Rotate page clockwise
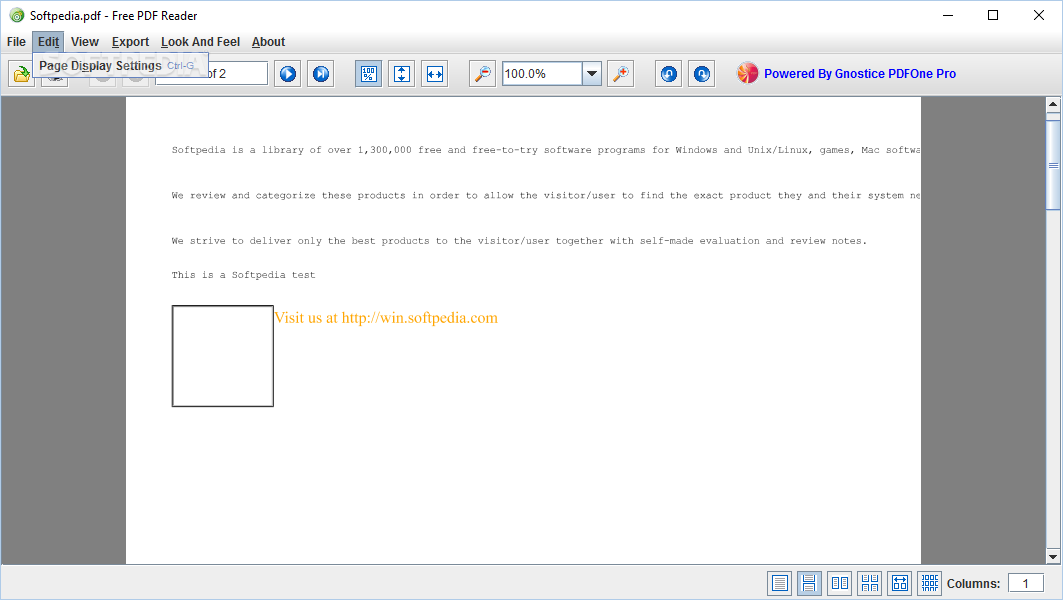1063x600 pixels. click(702, 74)
